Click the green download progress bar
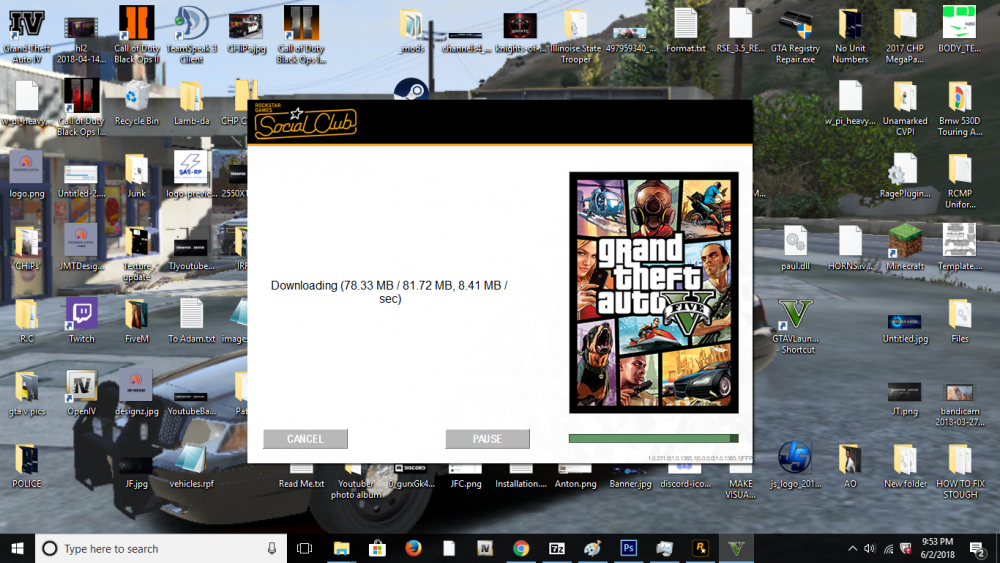Screen dimensions: 1000x563 (x=653, y=438)
